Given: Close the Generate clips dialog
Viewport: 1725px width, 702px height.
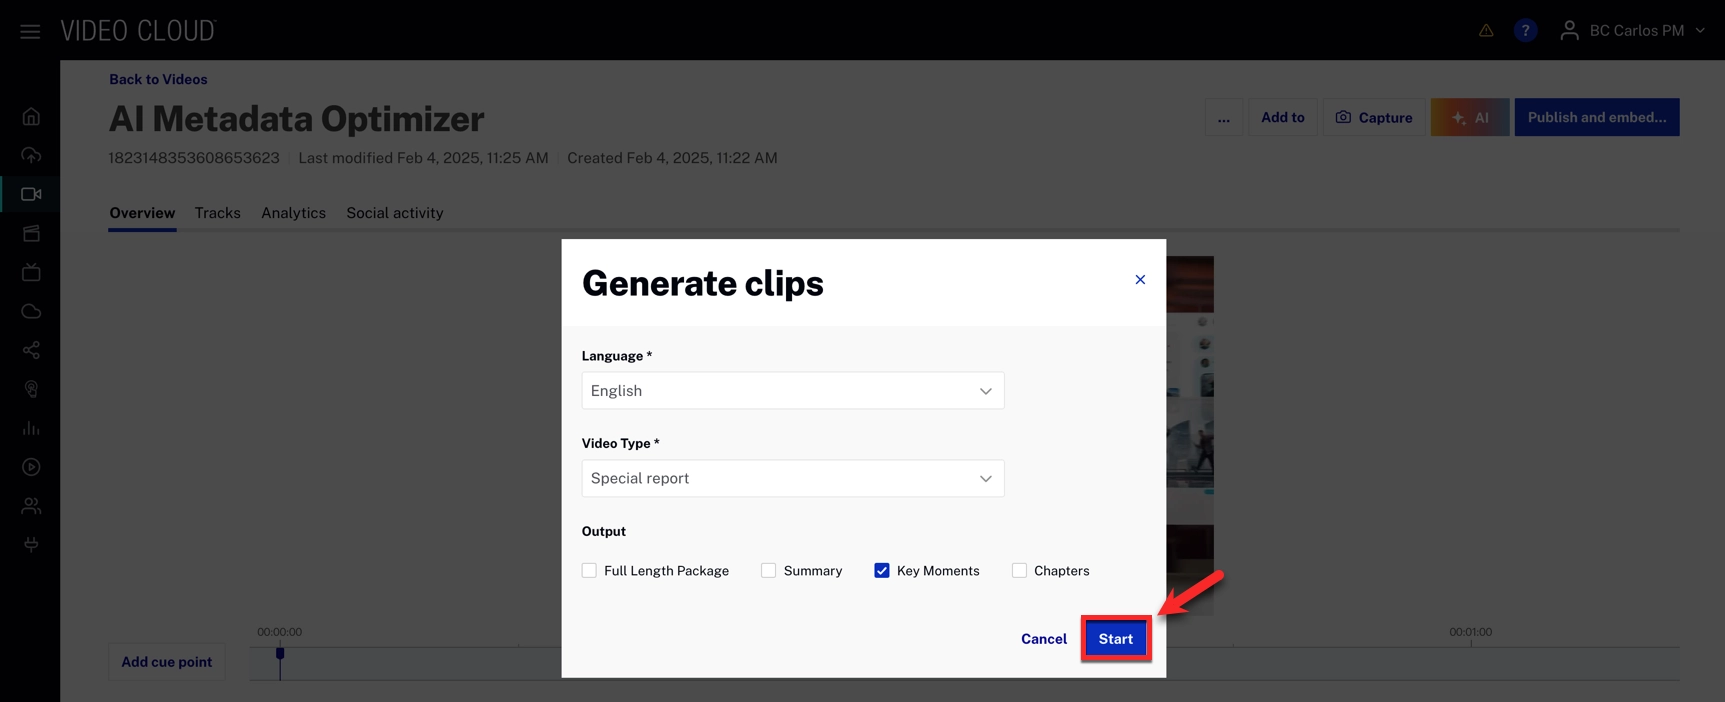Looking at the screenshot, I should (1140, 280).
